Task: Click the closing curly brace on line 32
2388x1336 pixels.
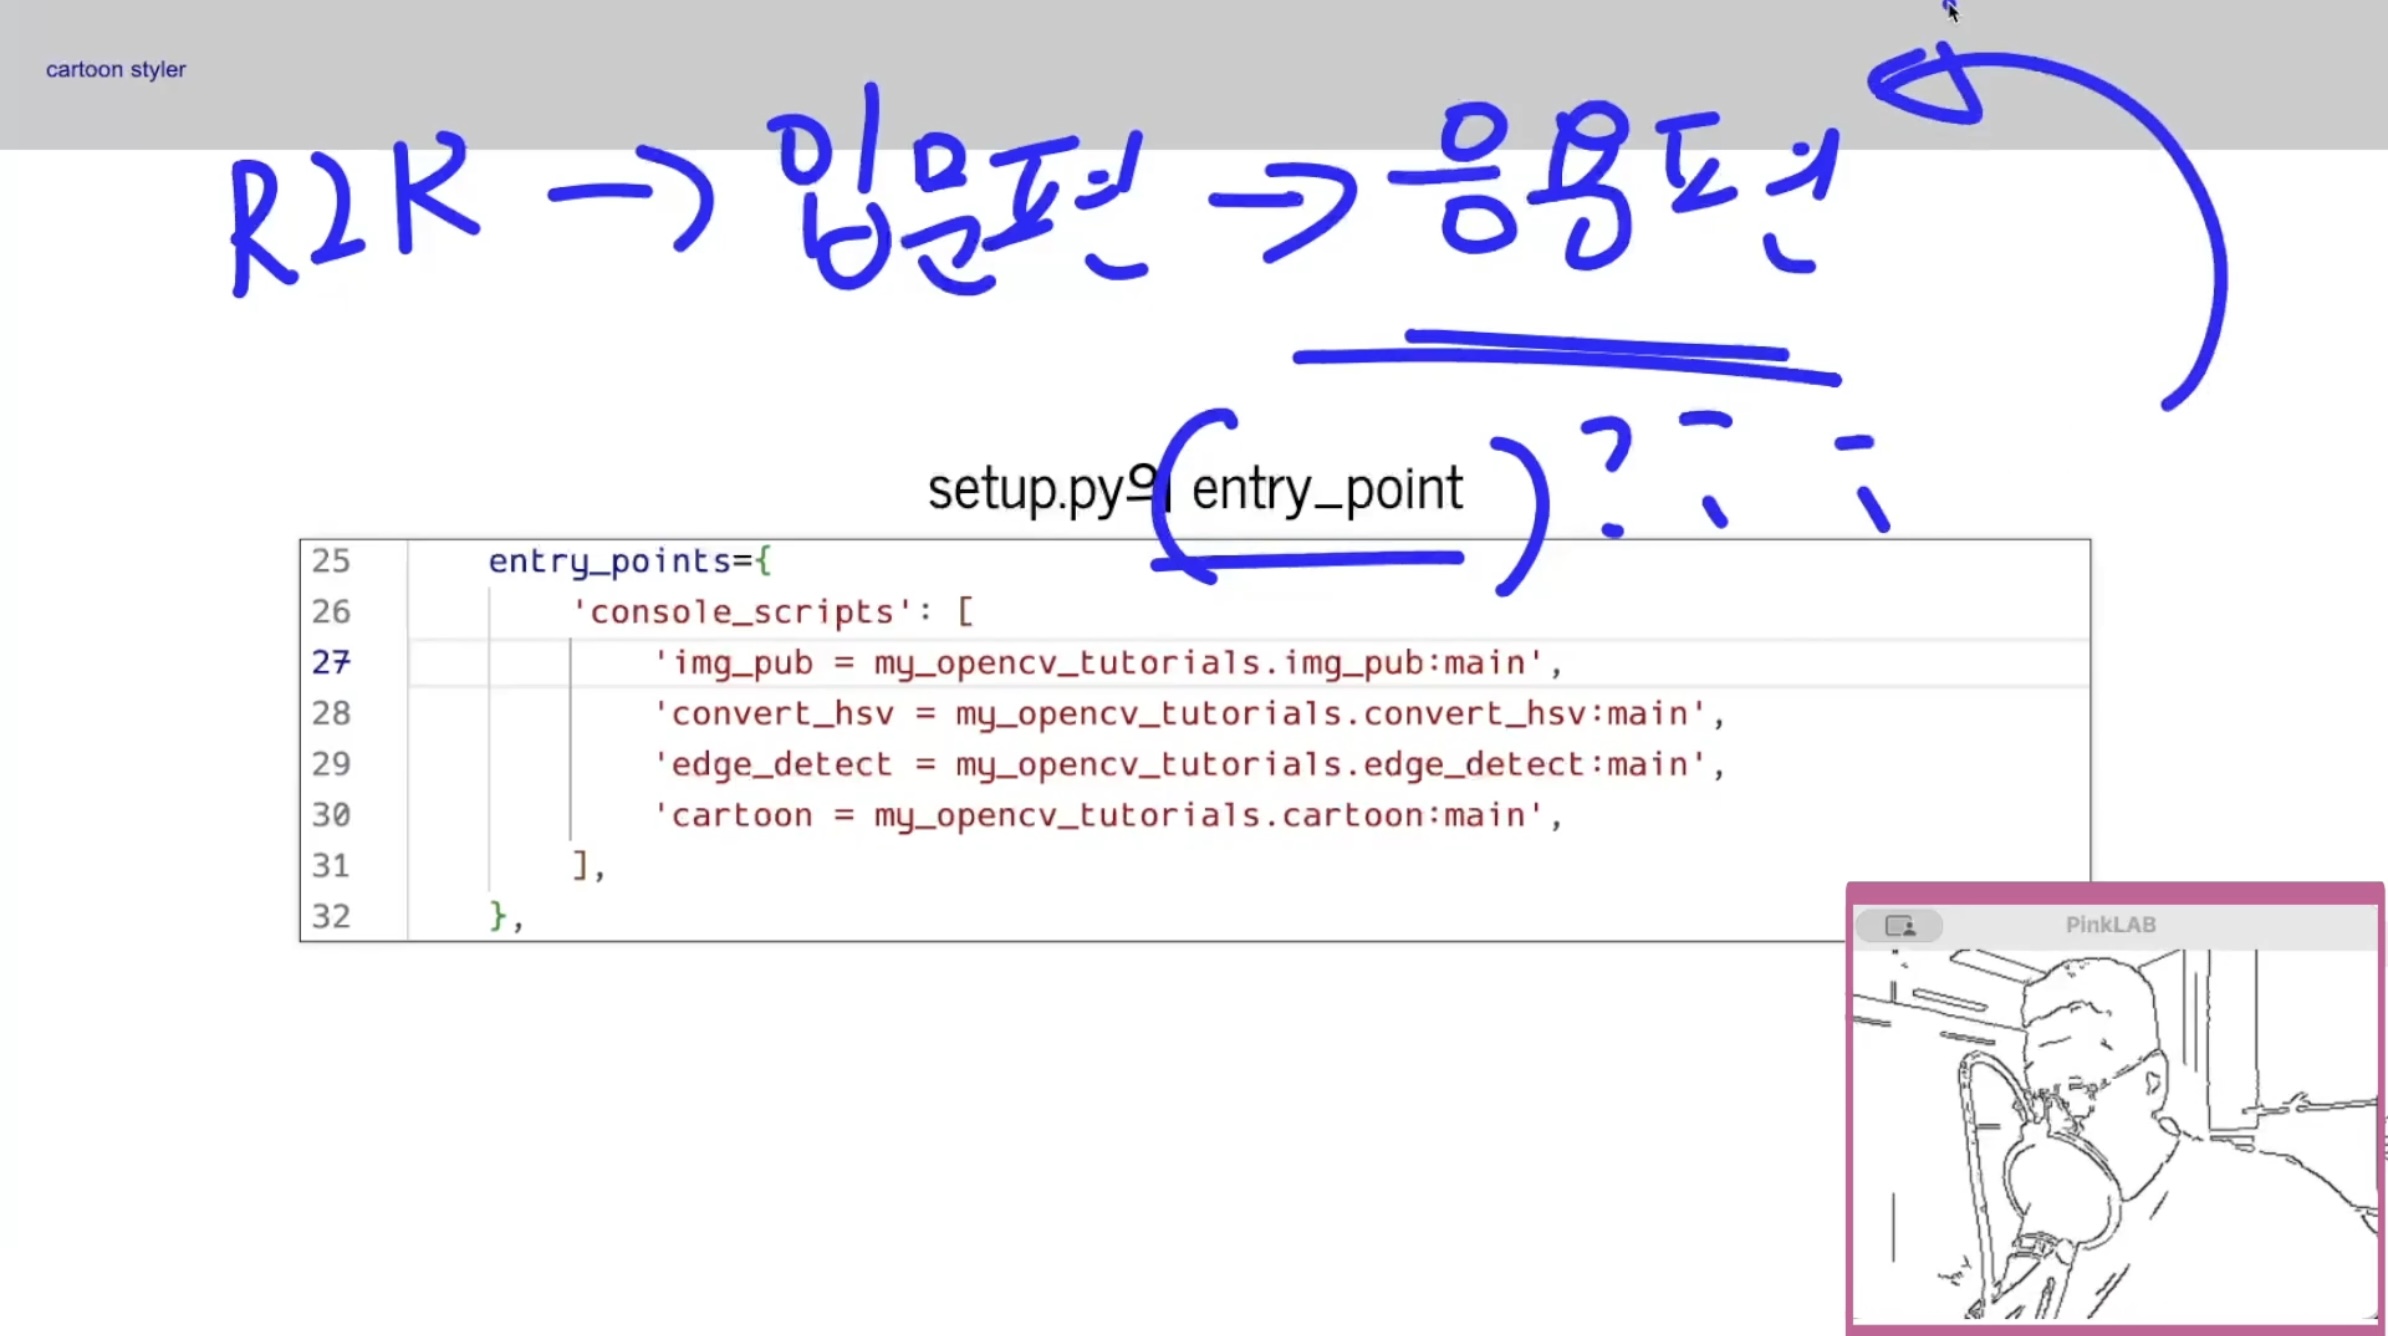Action: (x=498, y=916)
